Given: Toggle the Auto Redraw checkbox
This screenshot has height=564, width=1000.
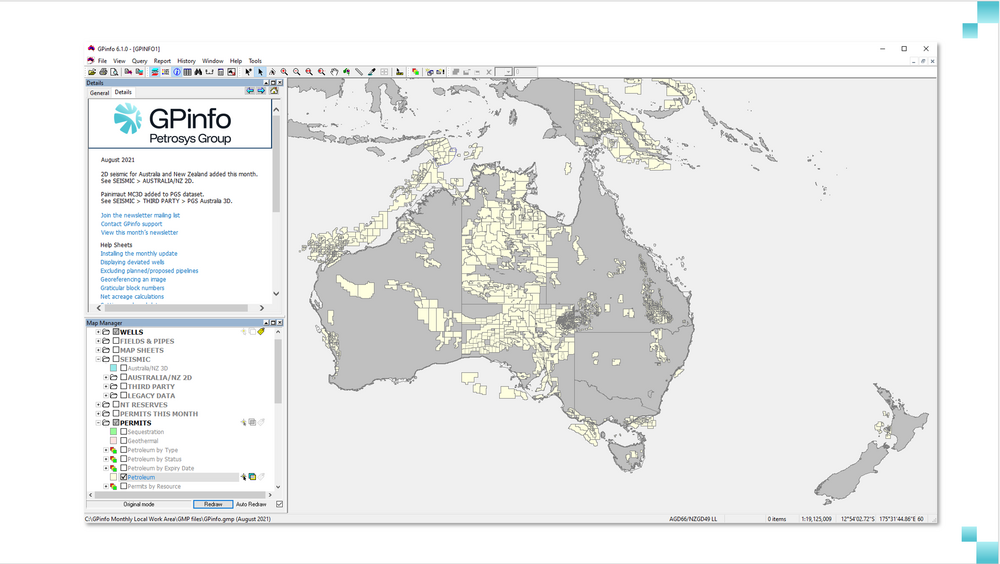Looking at the screenshot, I should pos(279,504).
